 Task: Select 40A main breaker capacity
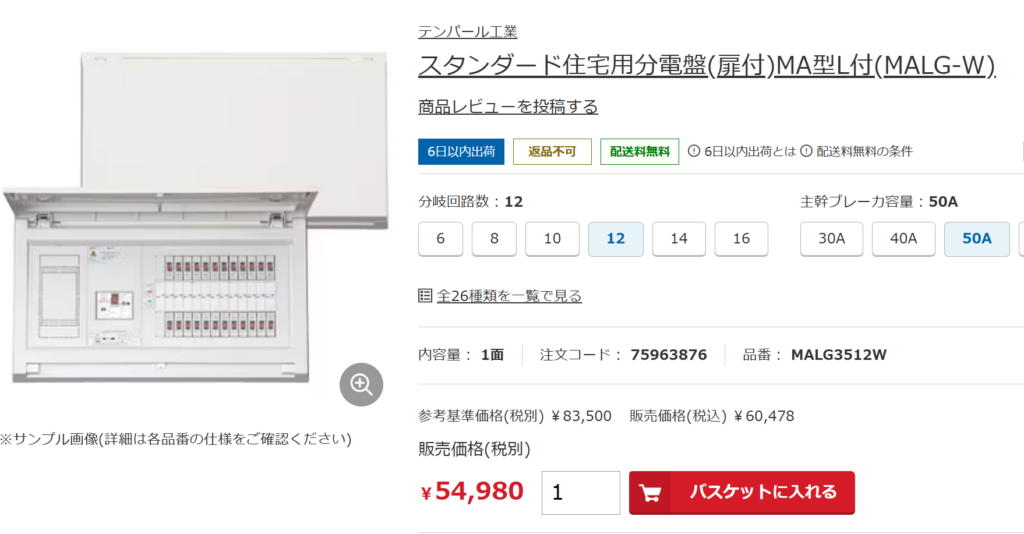904,239
